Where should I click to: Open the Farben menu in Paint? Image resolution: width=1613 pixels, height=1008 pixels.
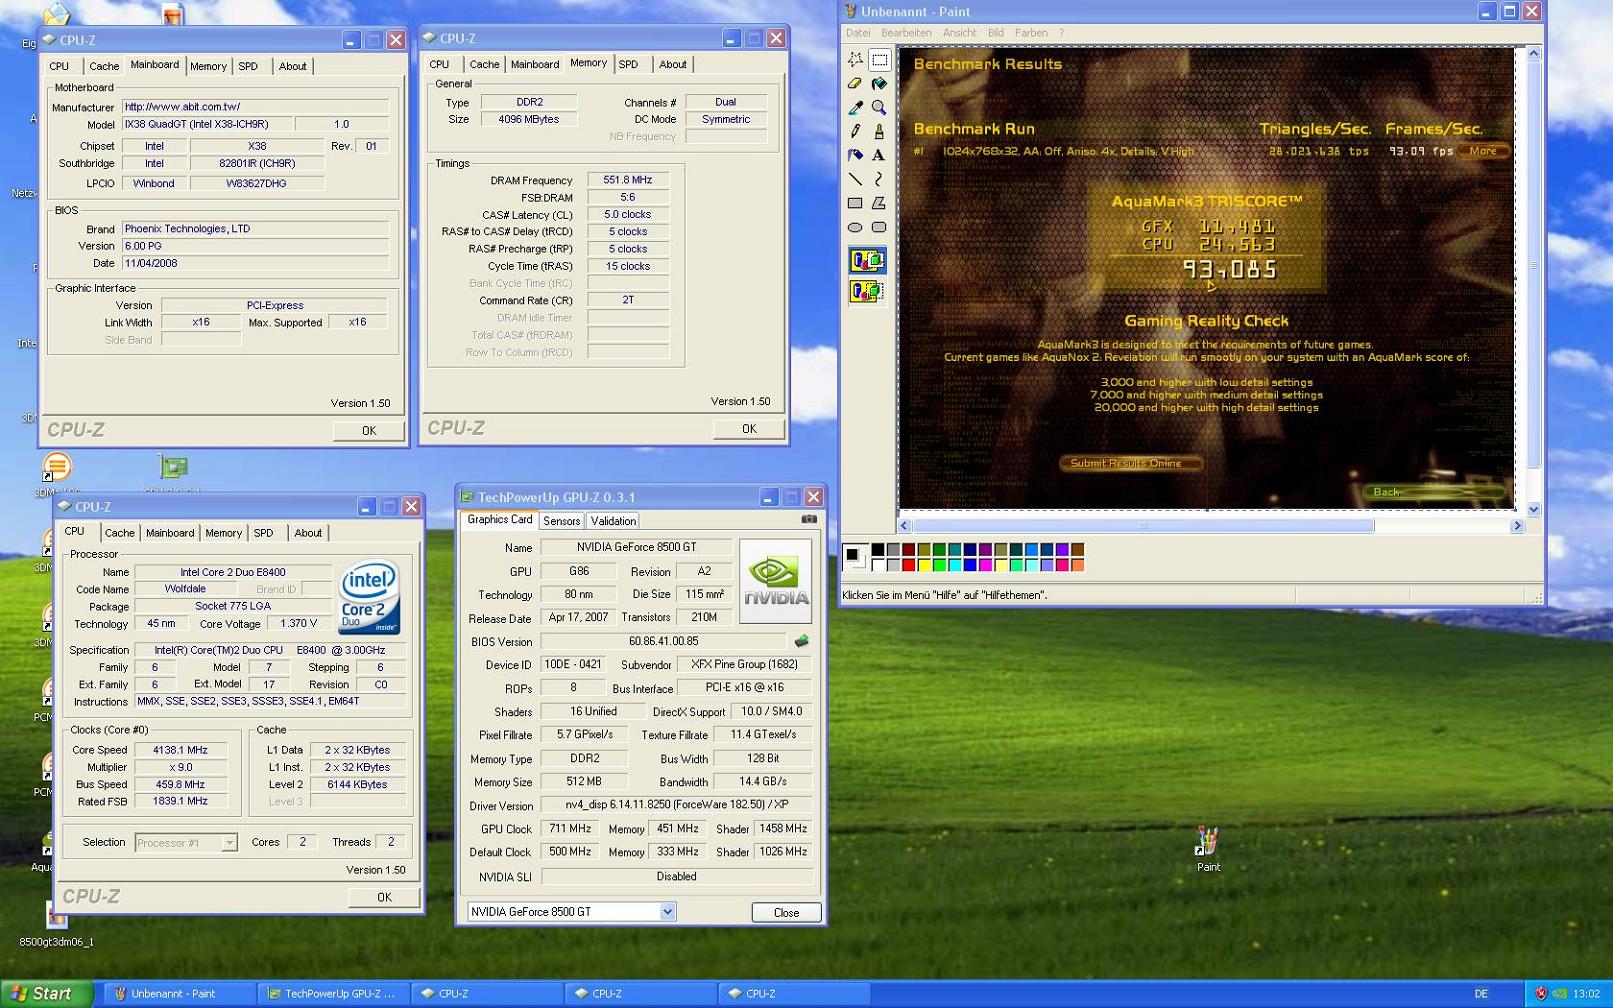(1031, 33)
